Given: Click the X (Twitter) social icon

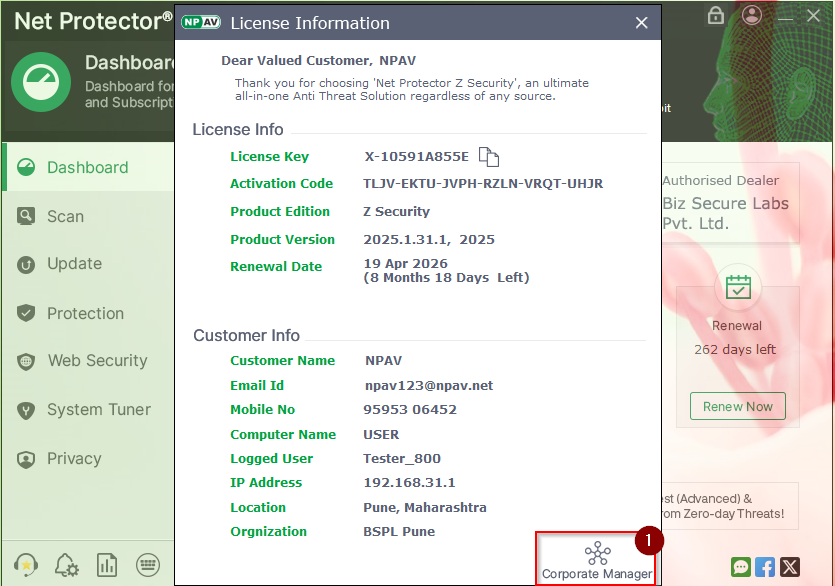Looking at the screenshot, I should coord(790,567).
